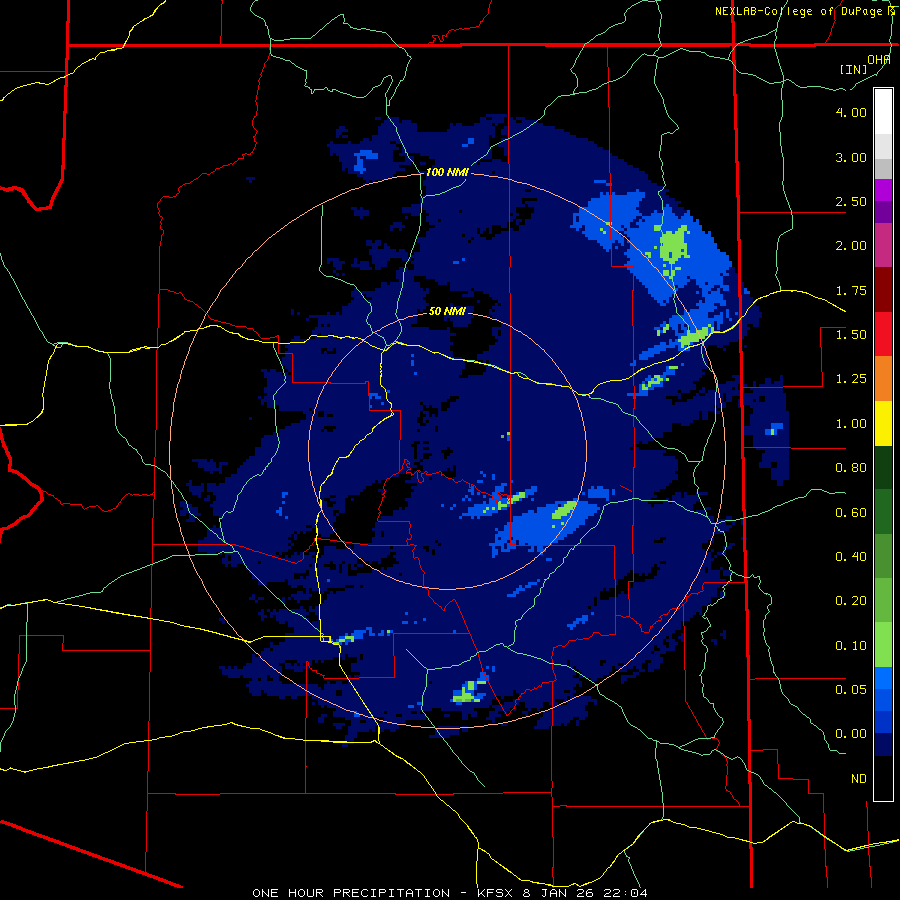Viewport: 900px width, 900px height.
Task: Click the 0.00 legend value
Action: click(x=851, y=734)
